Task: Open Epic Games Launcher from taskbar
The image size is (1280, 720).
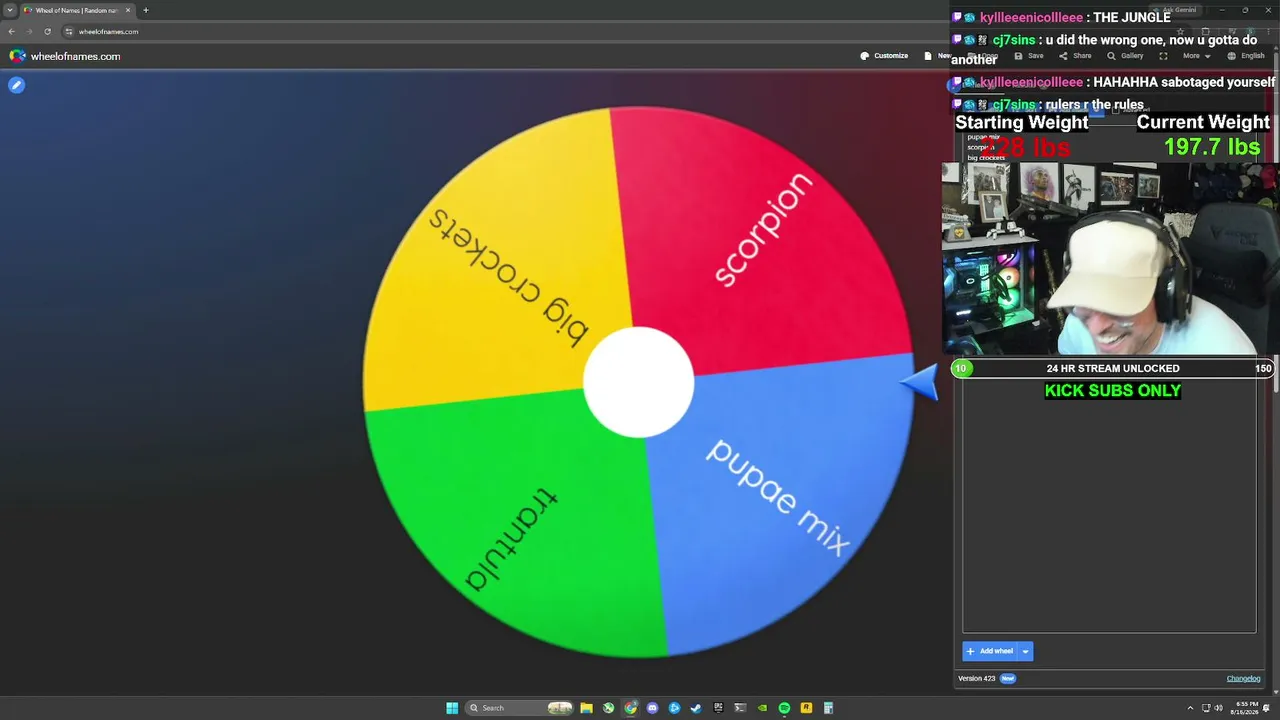Action: [x=718, y=708]
